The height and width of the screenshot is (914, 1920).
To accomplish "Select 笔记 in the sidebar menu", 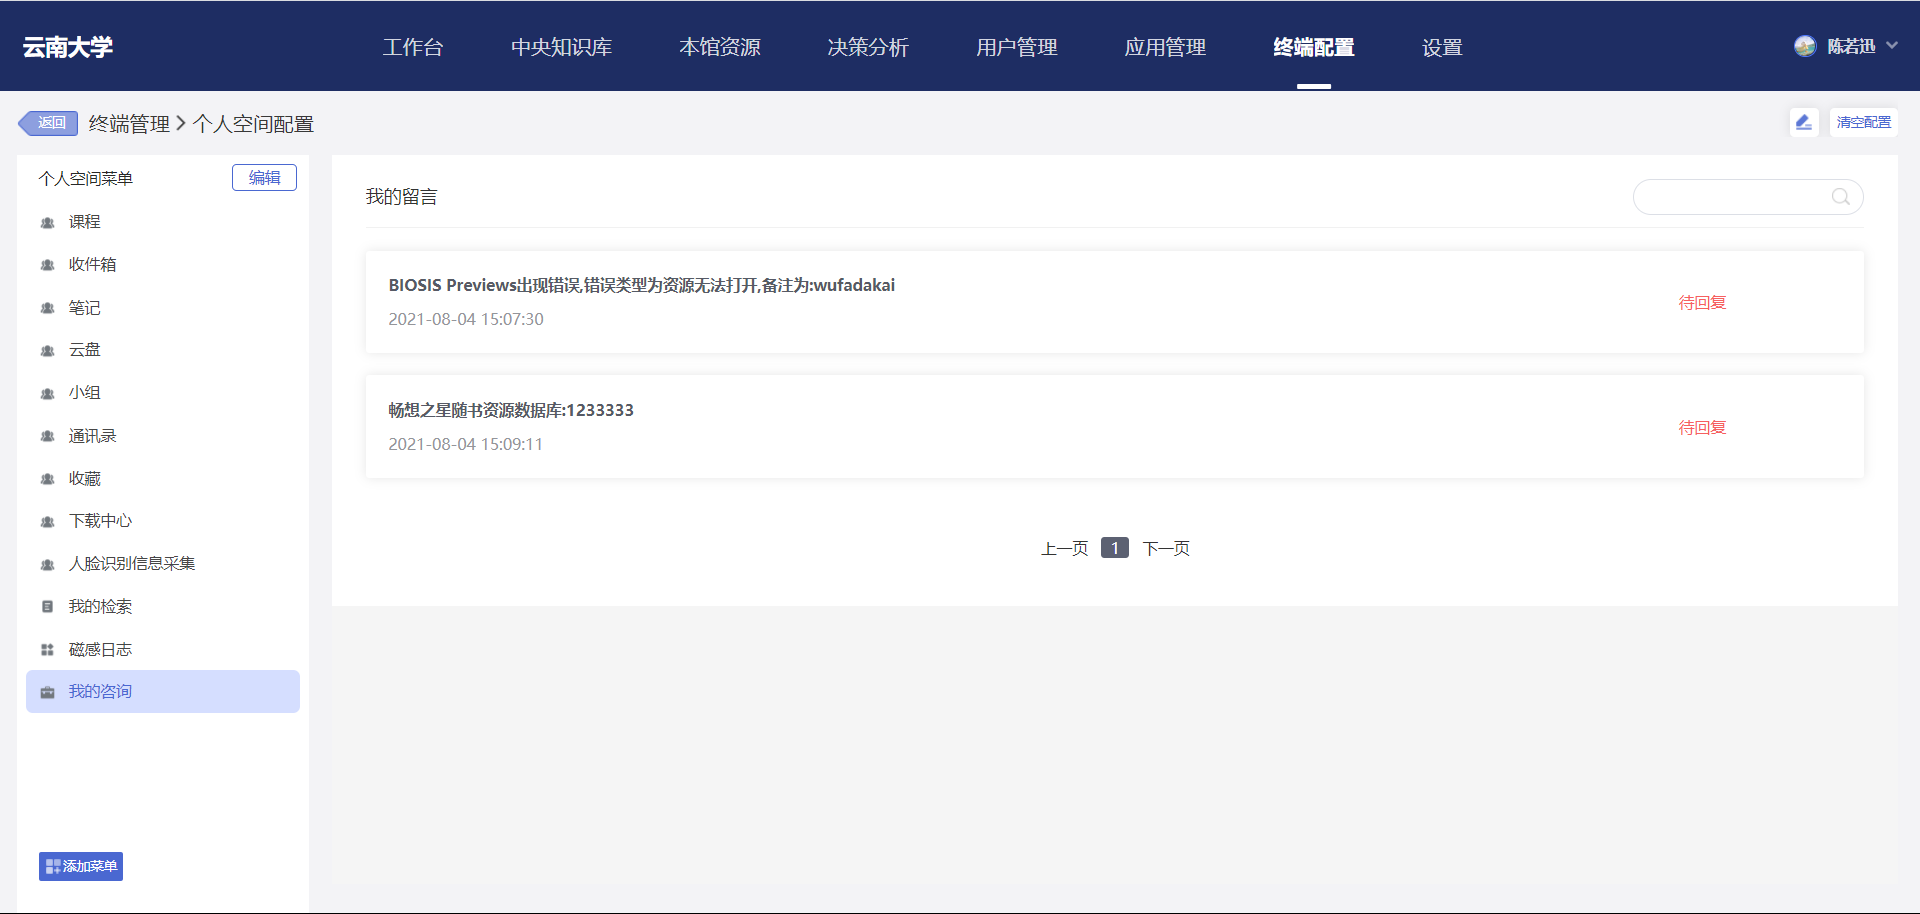I will point(163,308).
